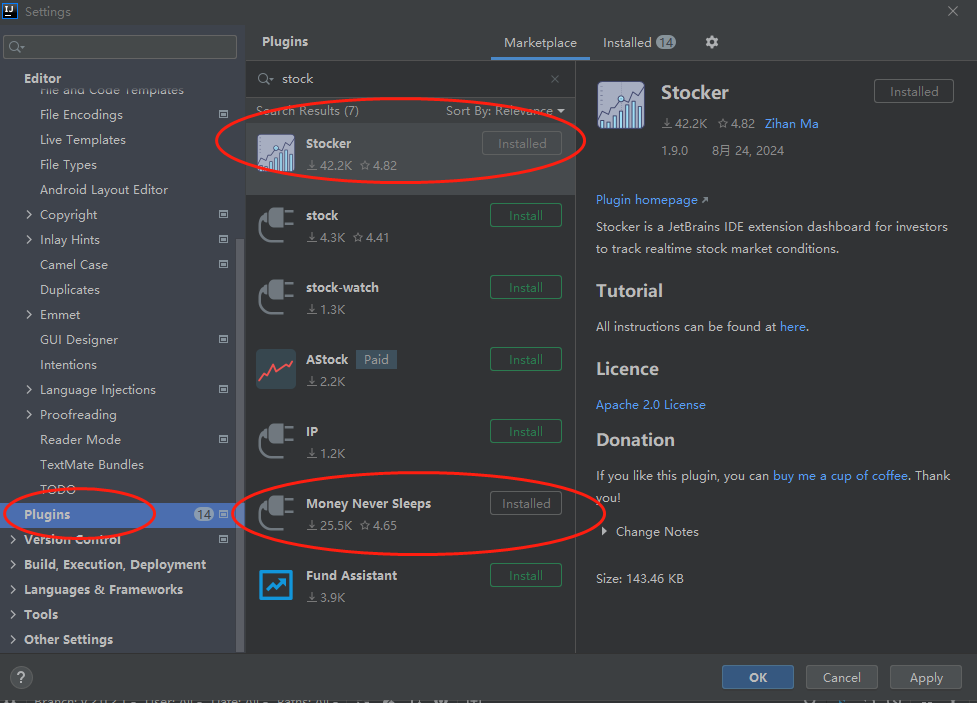Open the Plugin homepage link
Viewport: 977px width, 703px height.
(x=652, y=199)
